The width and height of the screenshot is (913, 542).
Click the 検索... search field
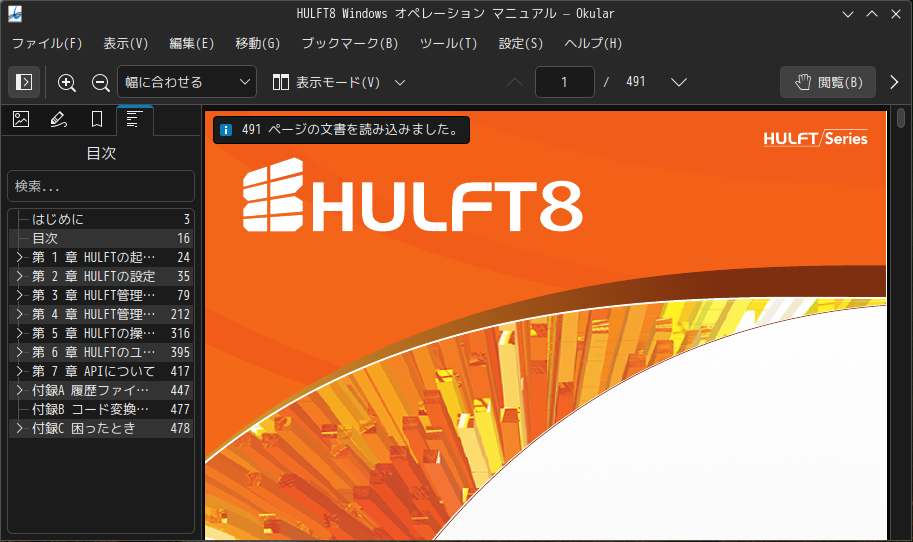(x=101, y=186)
